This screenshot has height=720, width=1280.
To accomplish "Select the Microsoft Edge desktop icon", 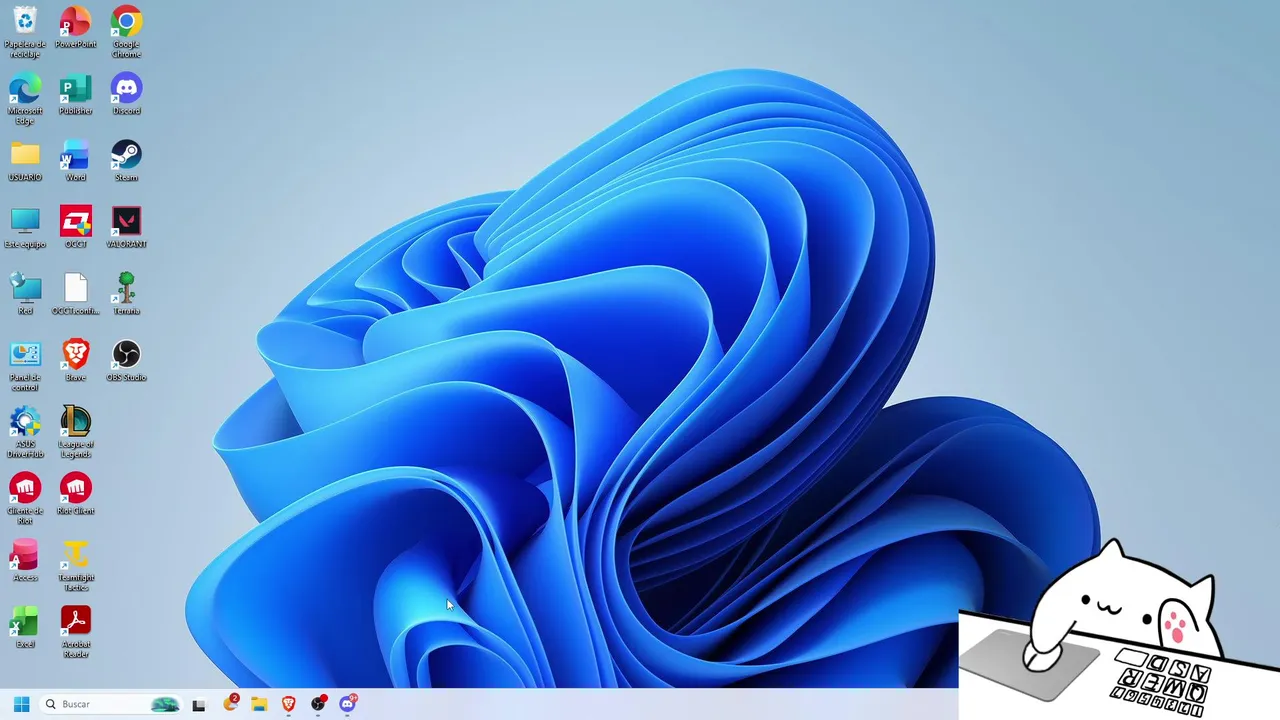I will point(25,99).
